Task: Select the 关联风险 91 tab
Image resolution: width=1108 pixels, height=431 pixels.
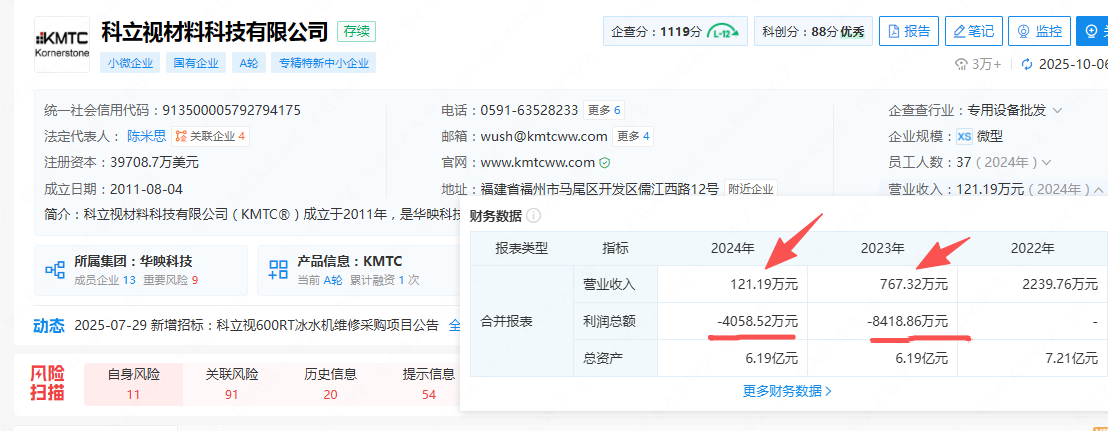Action: 232,384
